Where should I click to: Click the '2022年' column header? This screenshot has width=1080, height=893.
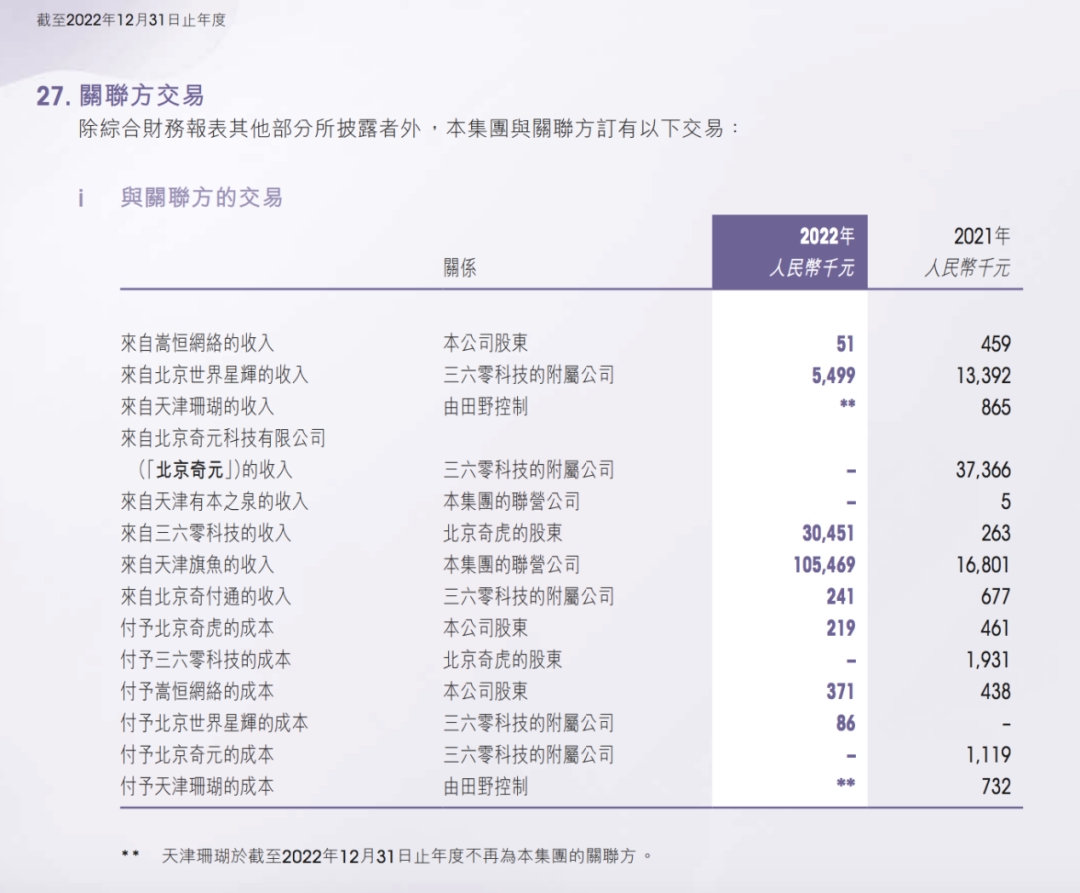tap(827, 236)
